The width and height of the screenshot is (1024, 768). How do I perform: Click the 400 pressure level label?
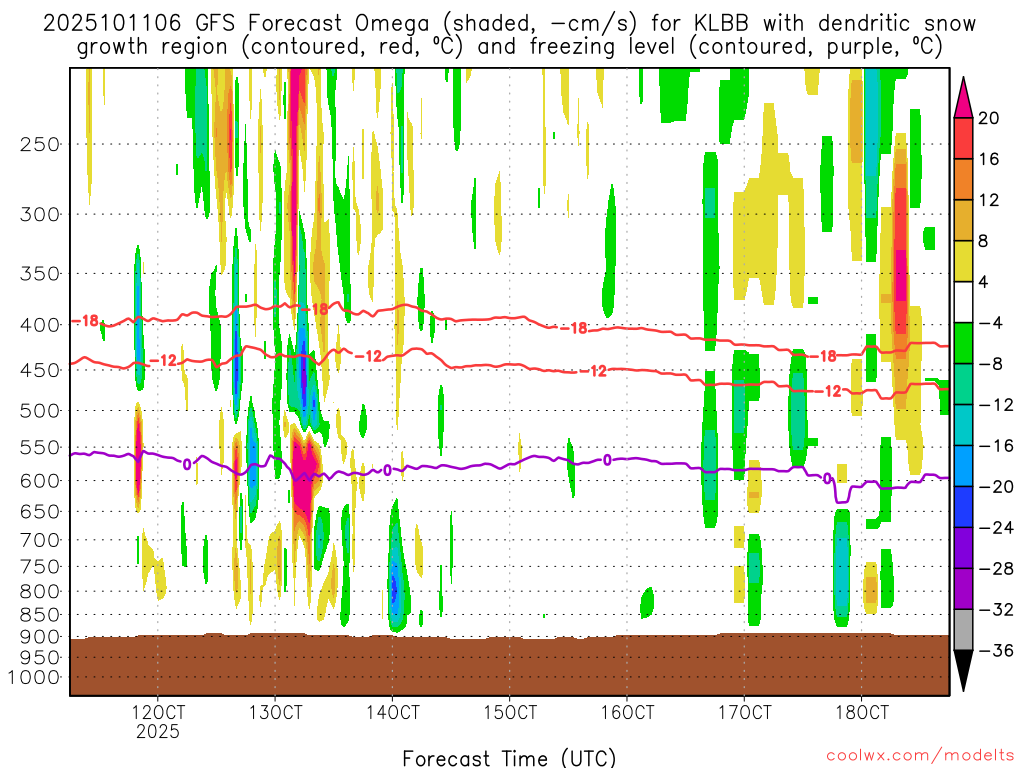coord(40,325)
